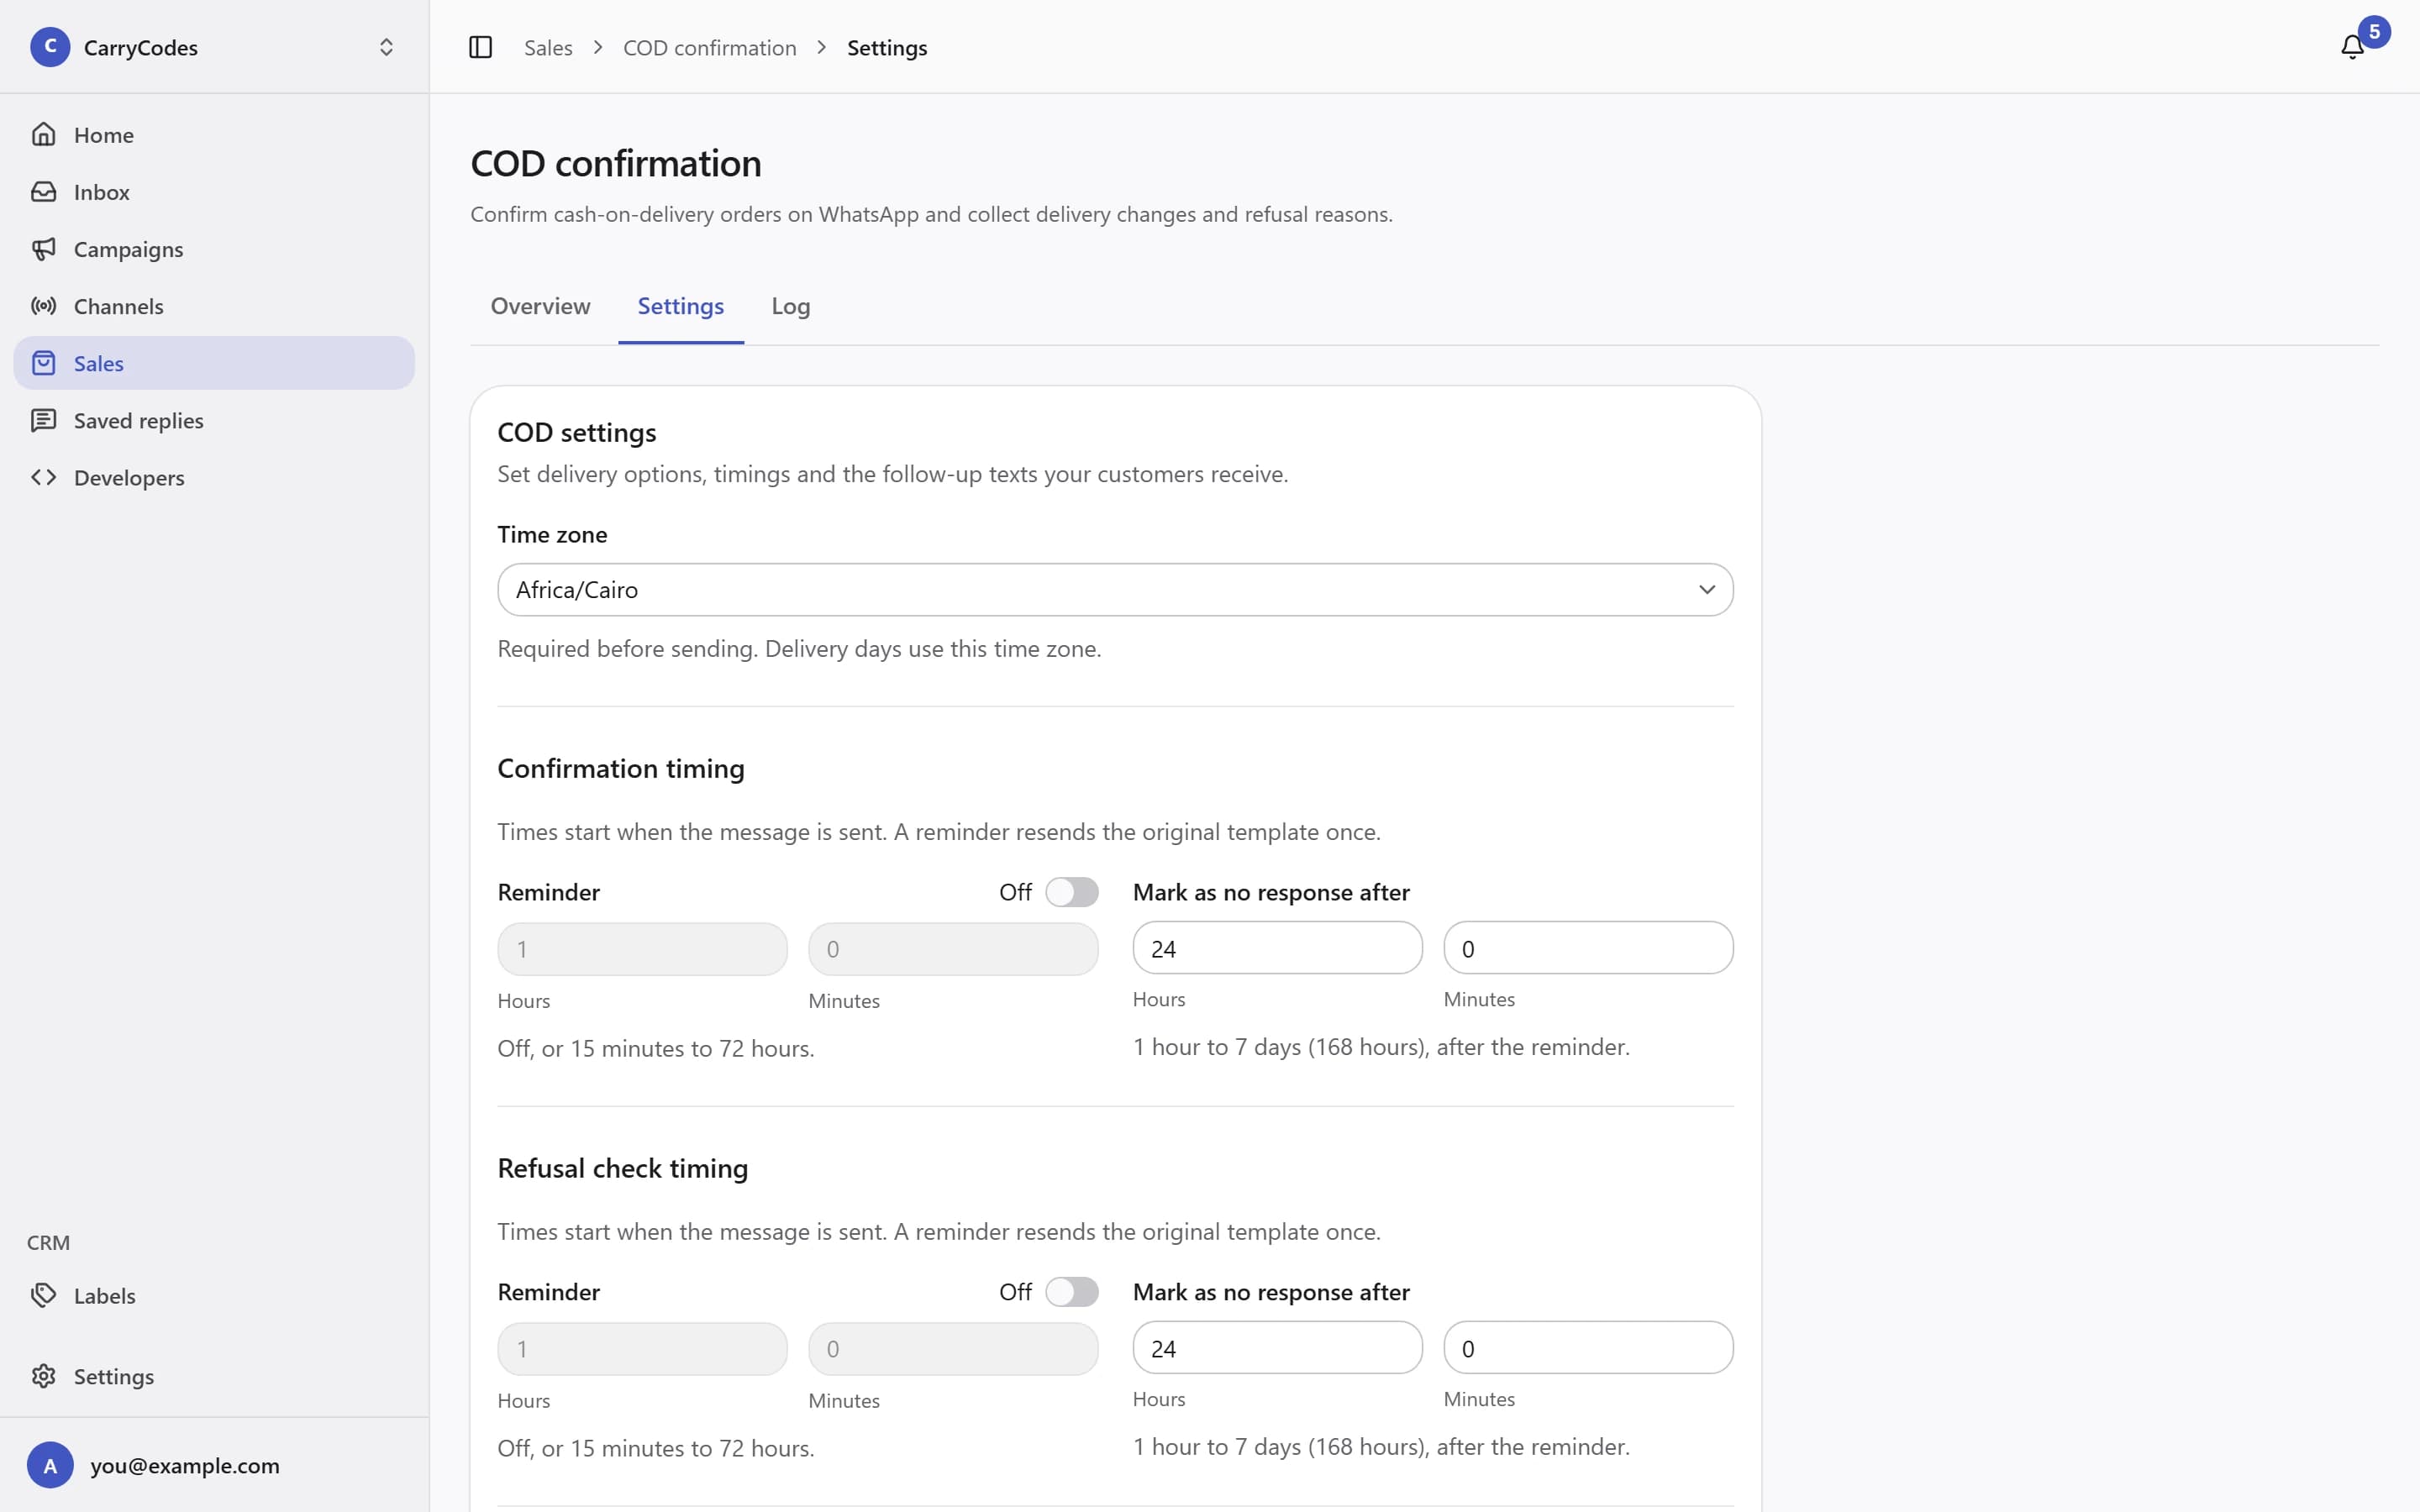Click the Developers code brackets icon
2420x1512 pixels.
point(43,477)
